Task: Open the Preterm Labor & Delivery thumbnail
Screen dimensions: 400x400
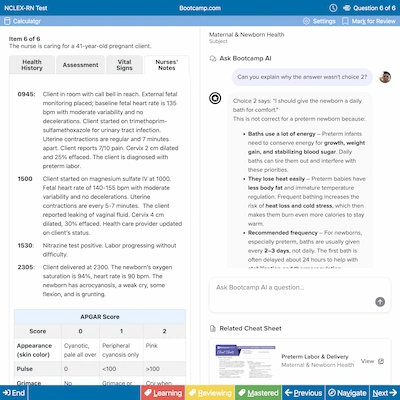Action: click(246, 361)
